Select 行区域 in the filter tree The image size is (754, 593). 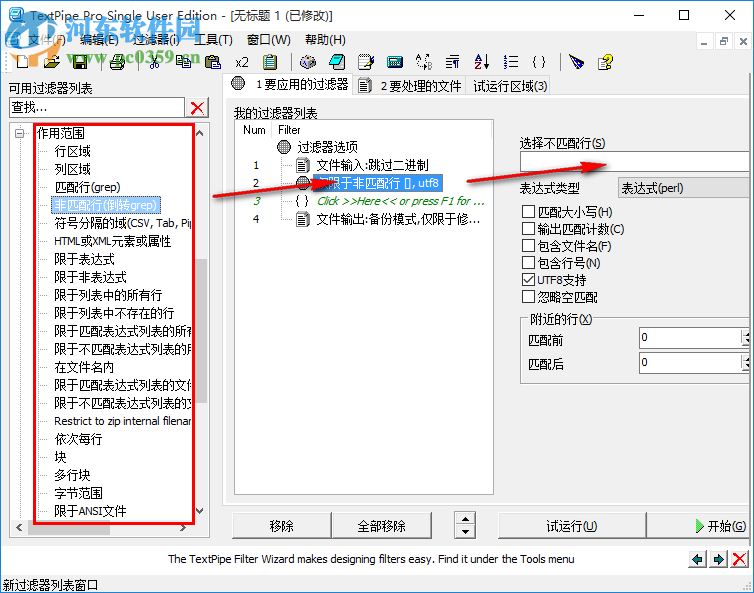click(72, 151)
